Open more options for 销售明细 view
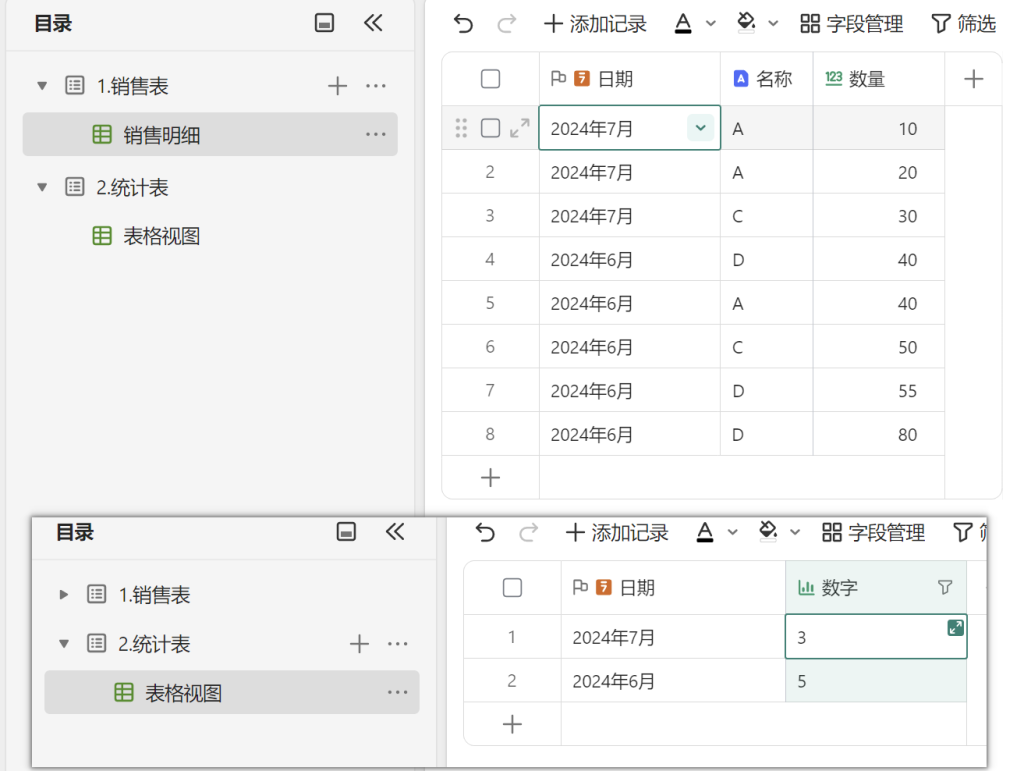1024x771 pixels. (376, 134)
